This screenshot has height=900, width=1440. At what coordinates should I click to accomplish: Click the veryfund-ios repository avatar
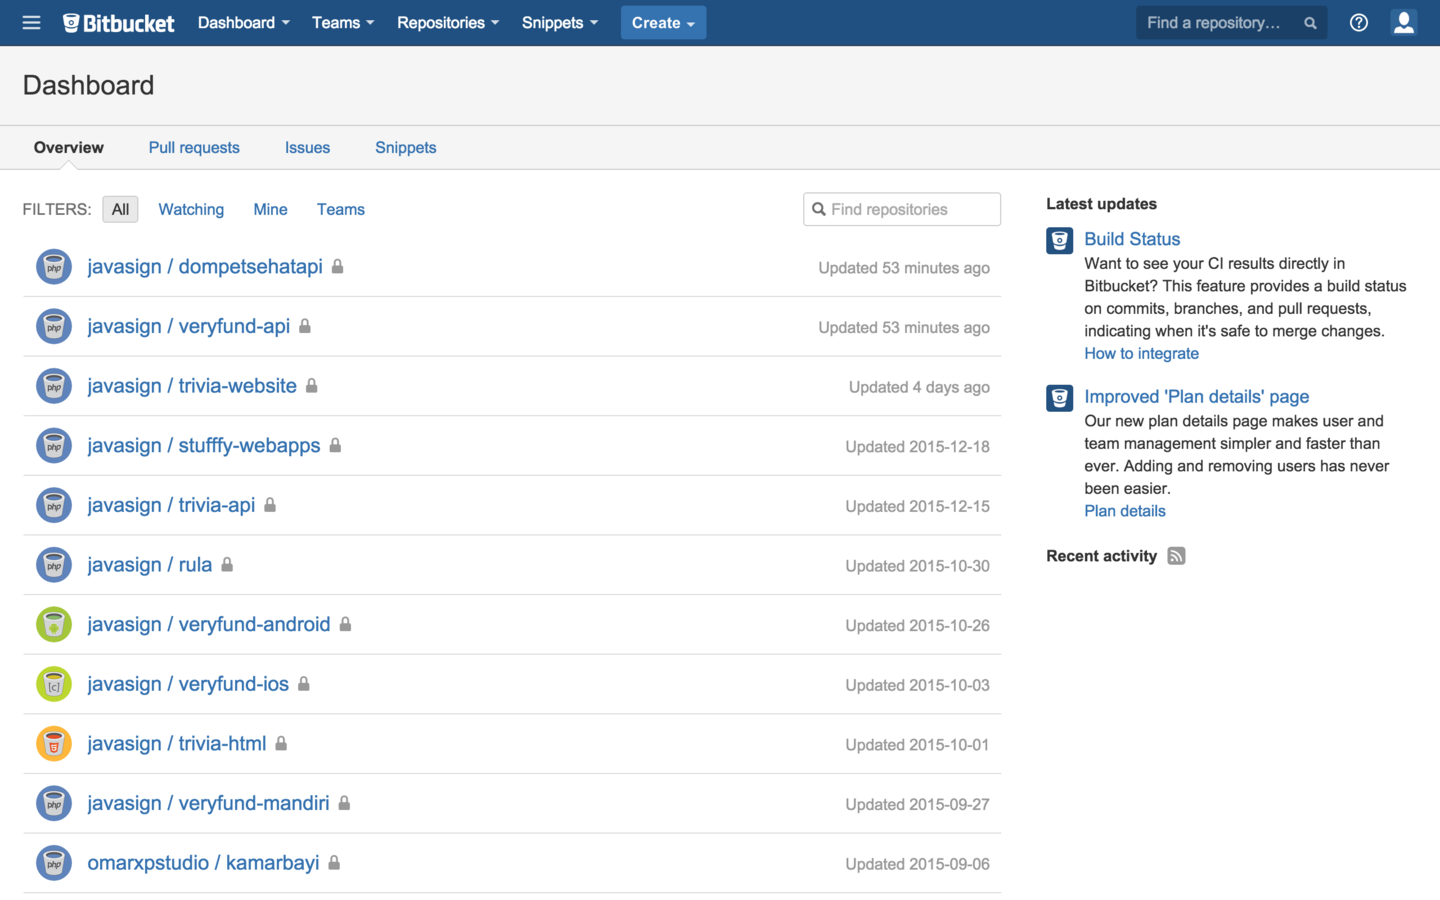[54, 684]
